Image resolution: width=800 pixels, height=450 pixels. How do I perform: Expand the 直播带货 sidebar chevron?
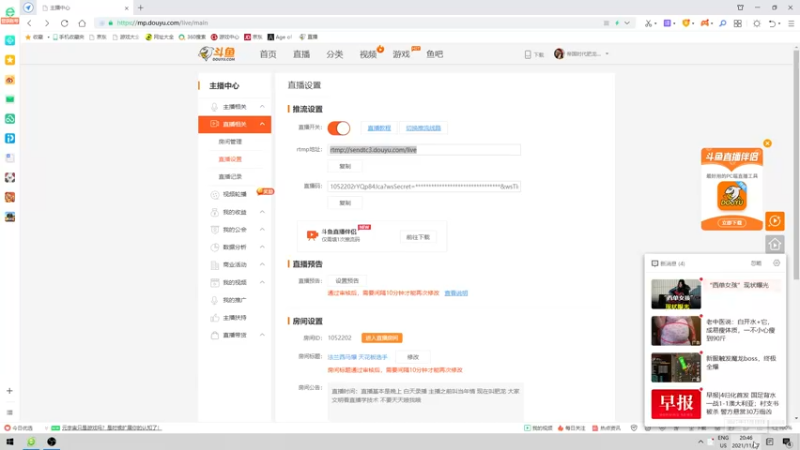click(262, 335)
